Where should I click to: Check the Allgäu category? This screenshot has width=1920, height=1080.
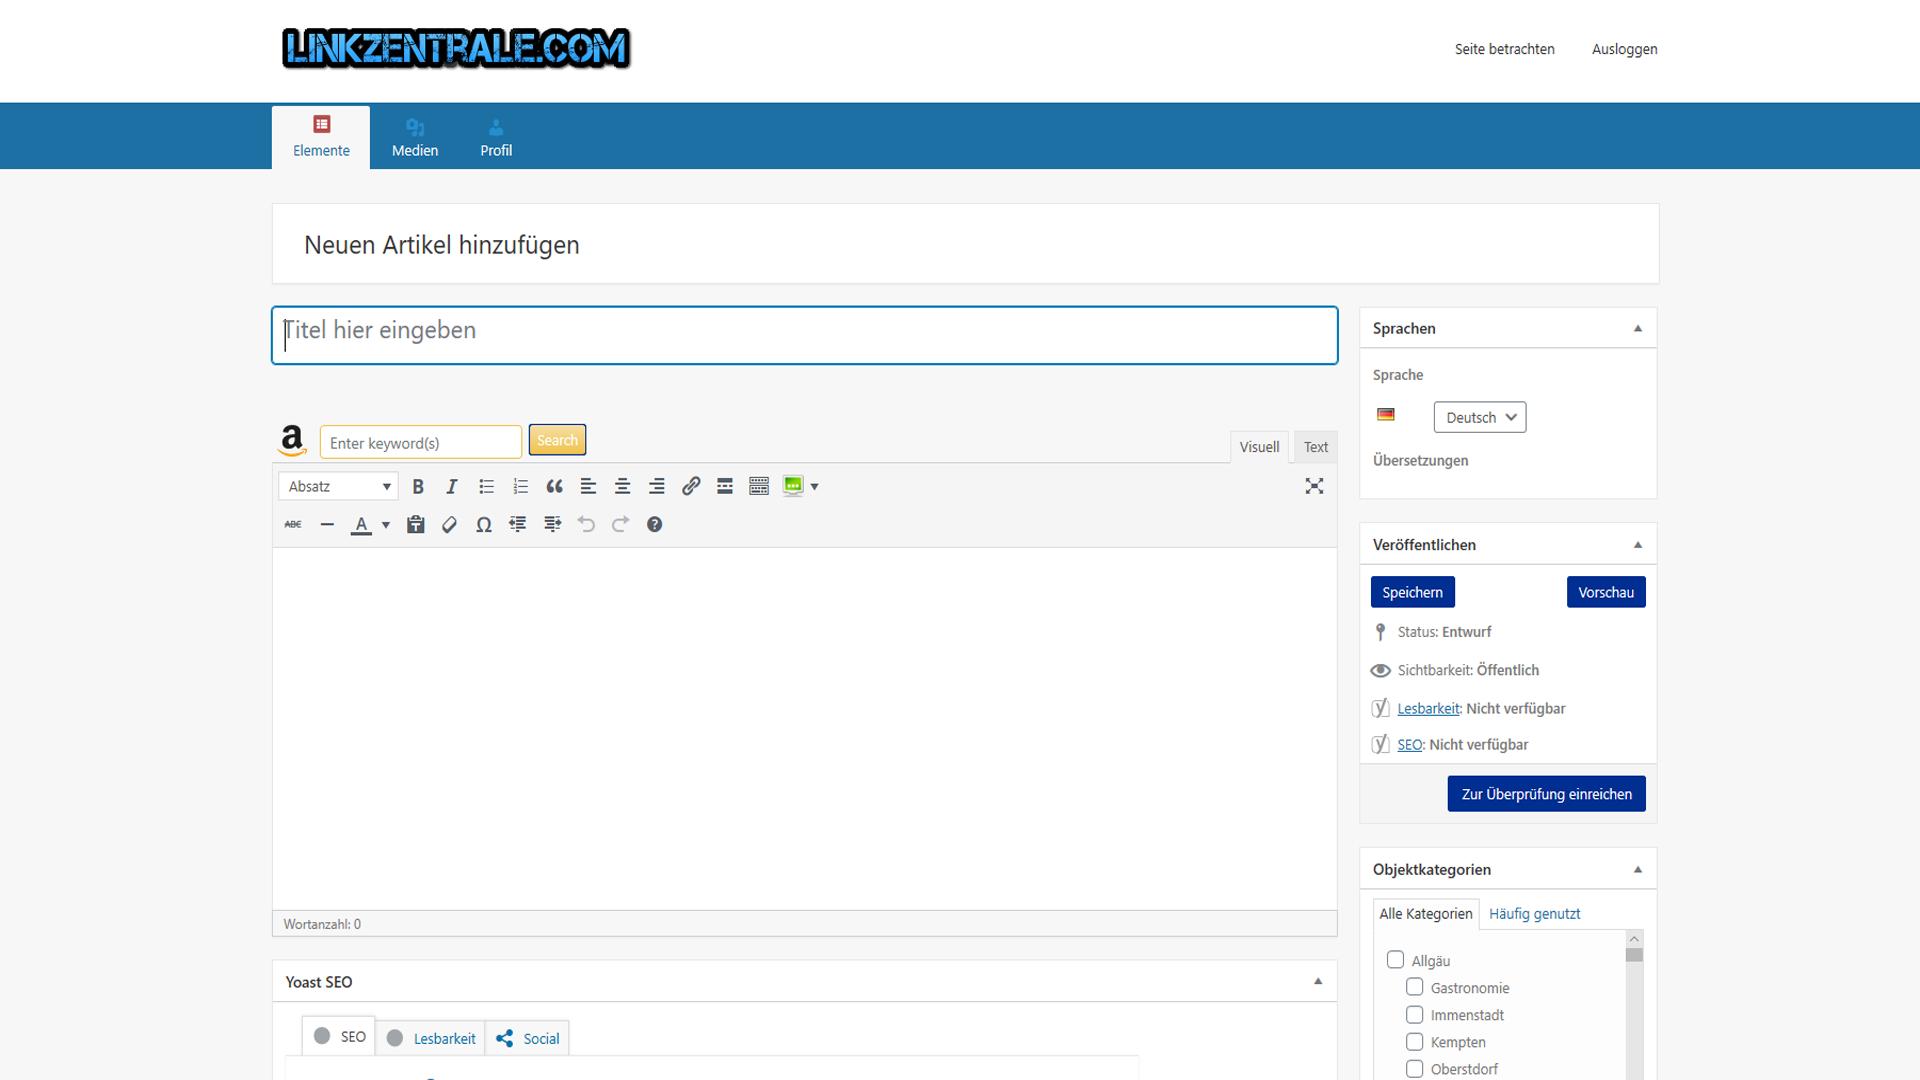pos(1396,960)
